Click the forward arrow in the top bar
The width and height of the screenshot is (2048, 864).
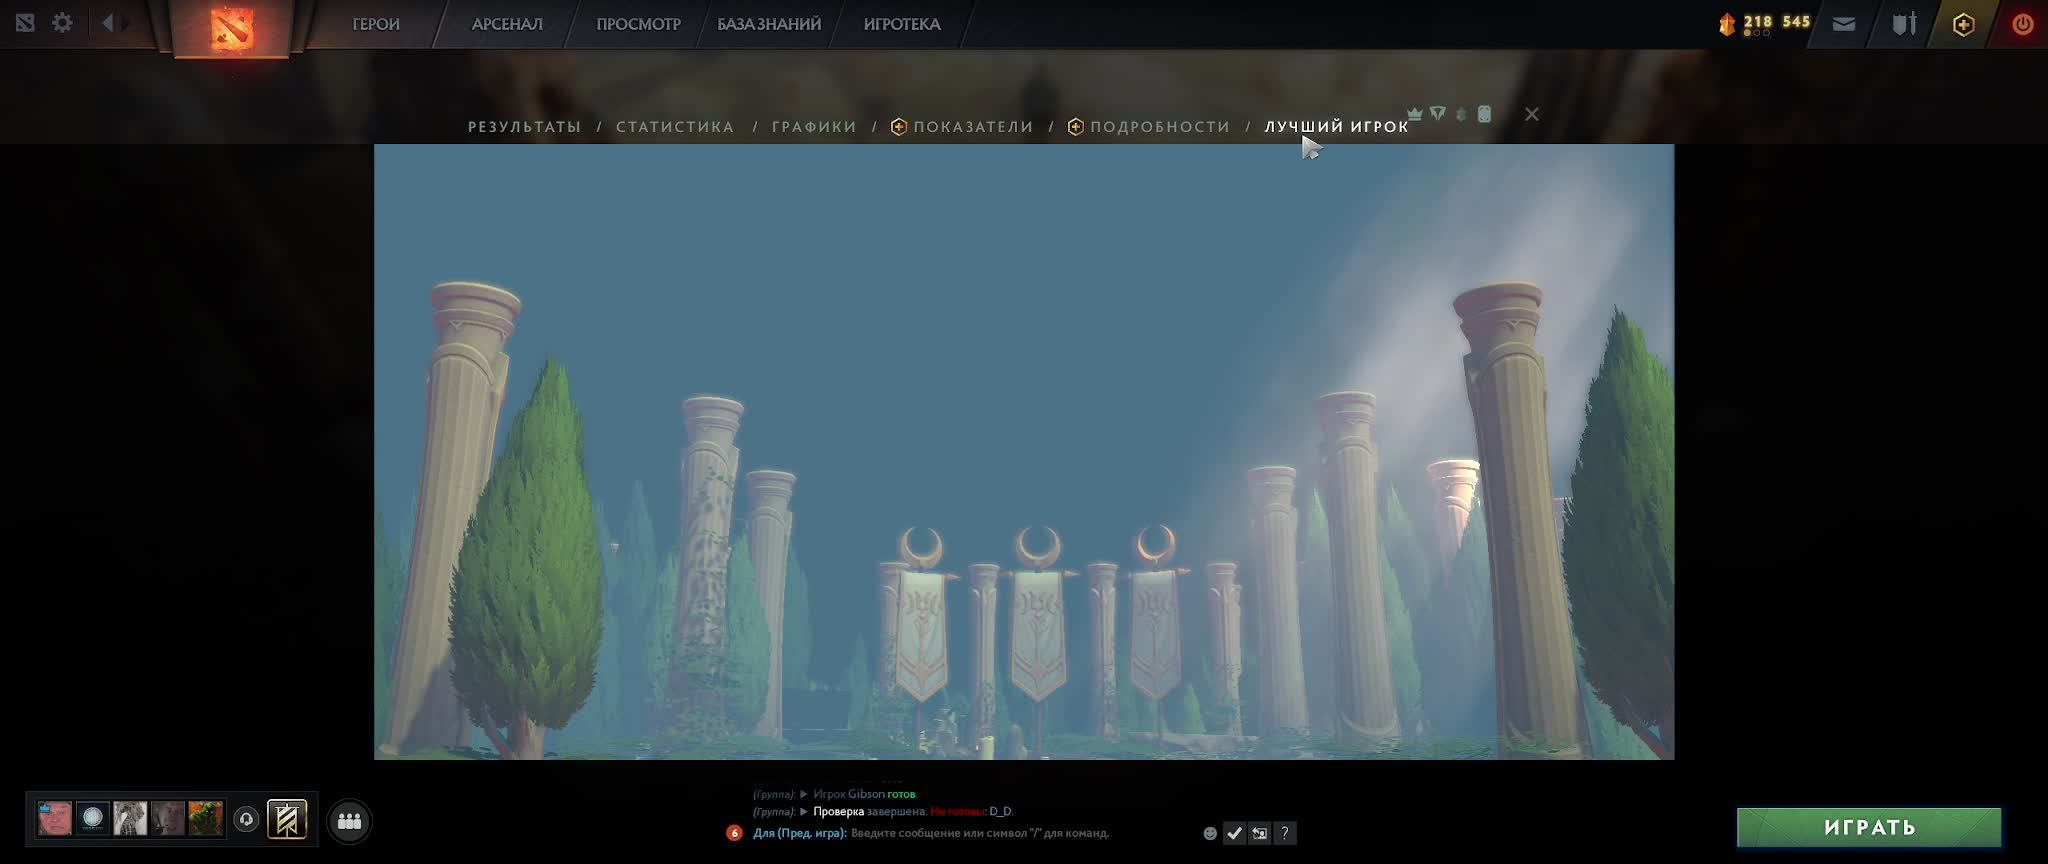(x=126, y=22)
